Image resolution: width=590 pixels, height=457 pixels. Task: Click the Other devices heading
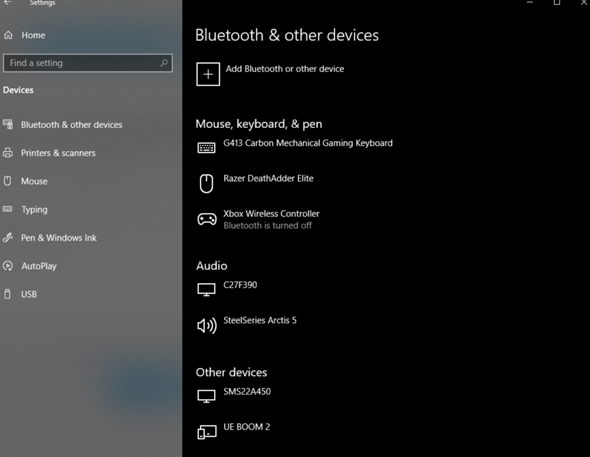click(231, 372)
